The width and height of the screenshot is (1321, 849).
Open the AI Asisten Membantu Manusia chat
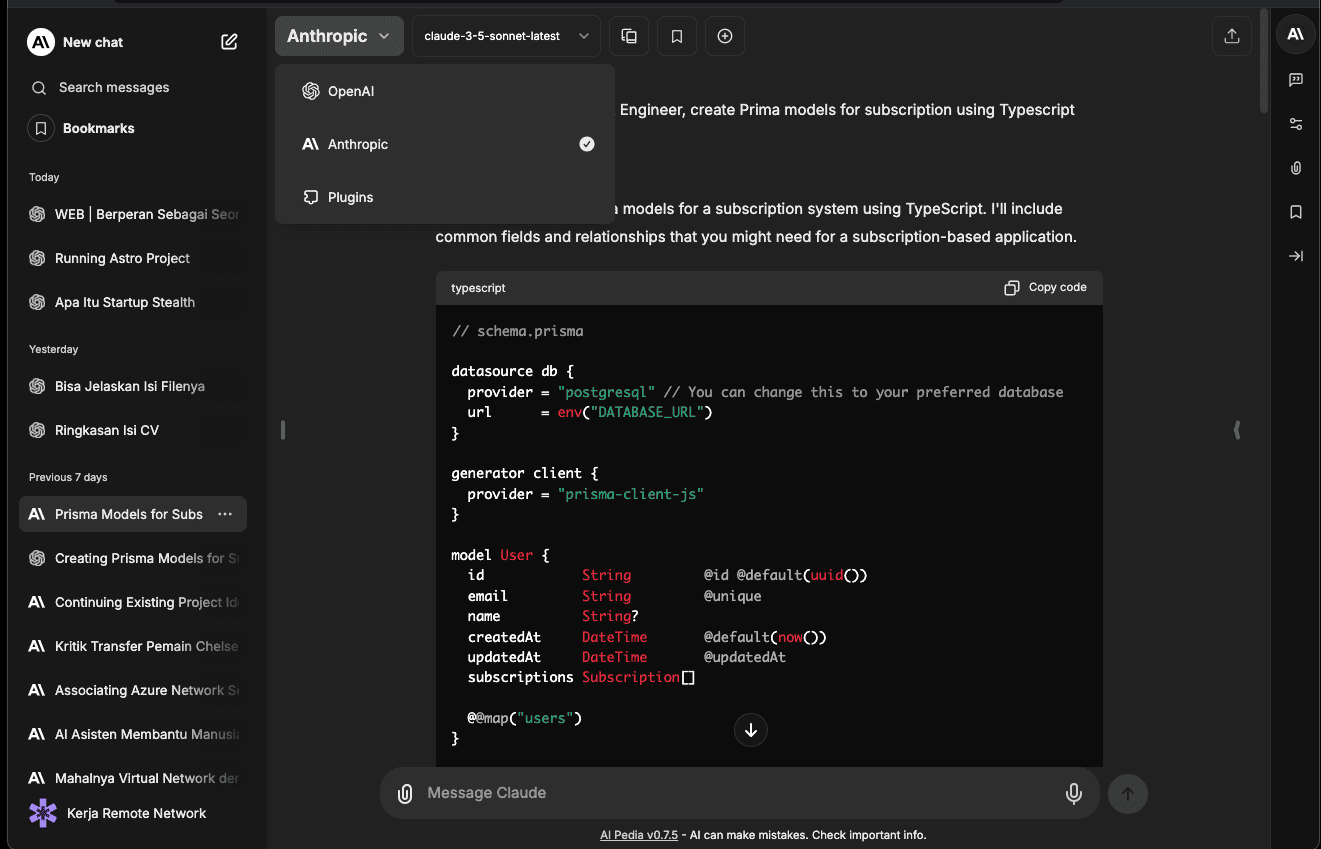pos(133,734)
